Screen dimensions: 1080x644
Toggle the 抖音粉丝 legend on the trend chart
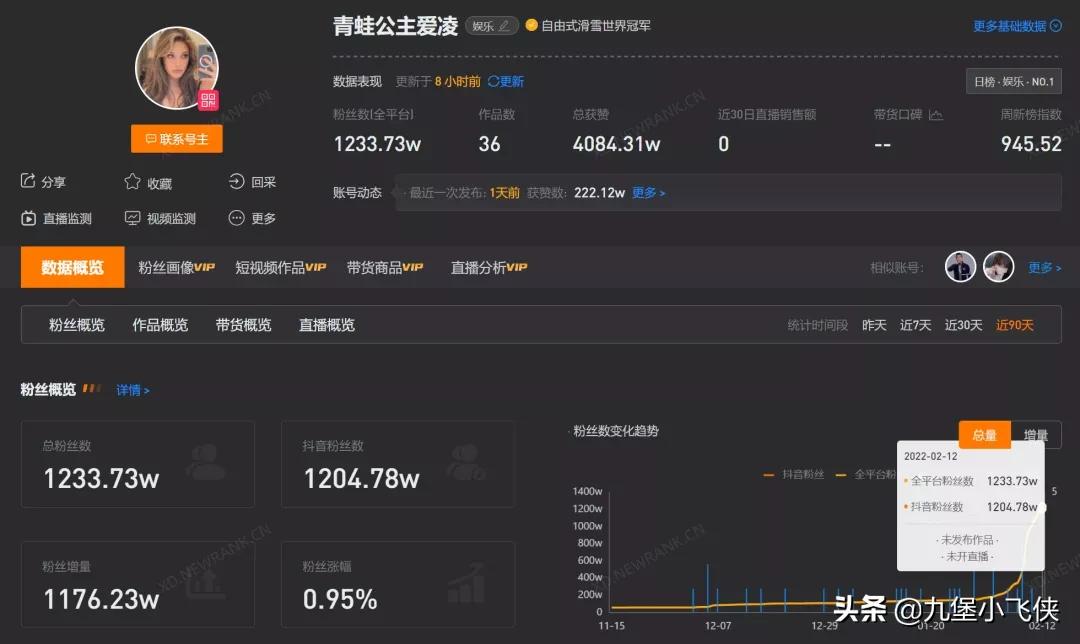click(795, 475)
